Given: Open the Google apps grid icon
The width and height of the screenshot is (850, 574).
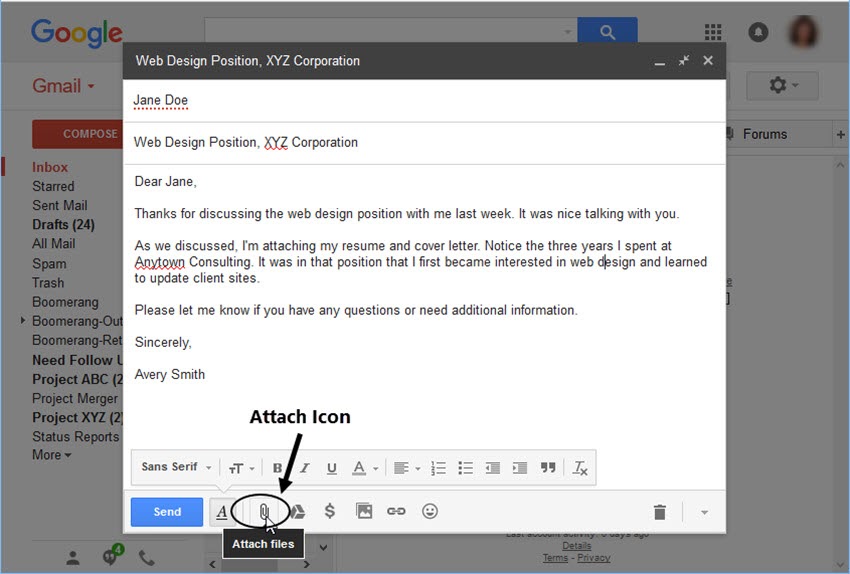Looking at the screenshot, I should [x=713, y=32].
